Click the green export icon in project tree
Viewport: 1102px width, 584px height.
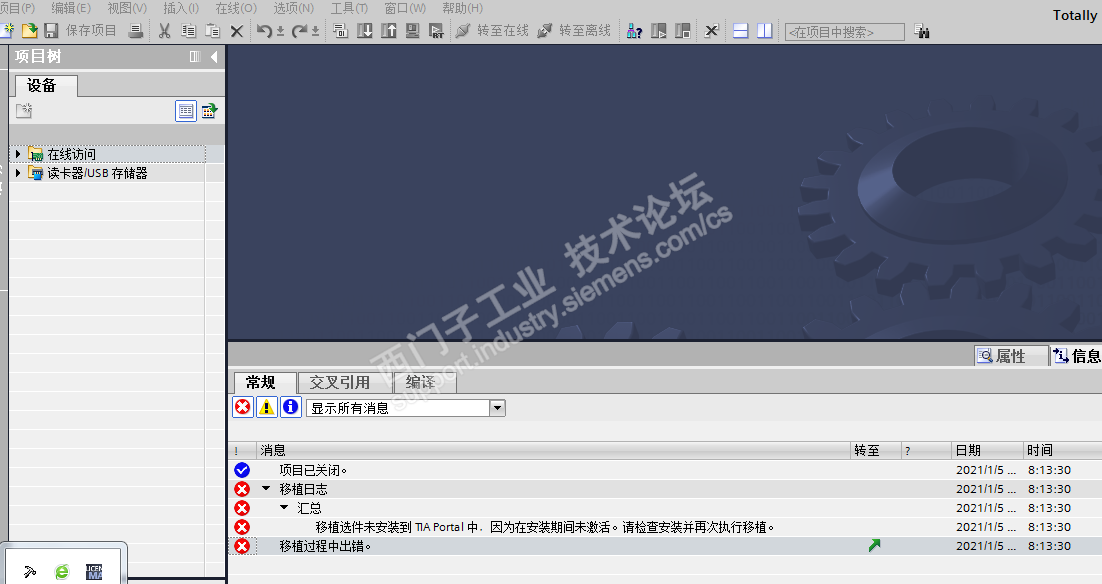point(209,110)
